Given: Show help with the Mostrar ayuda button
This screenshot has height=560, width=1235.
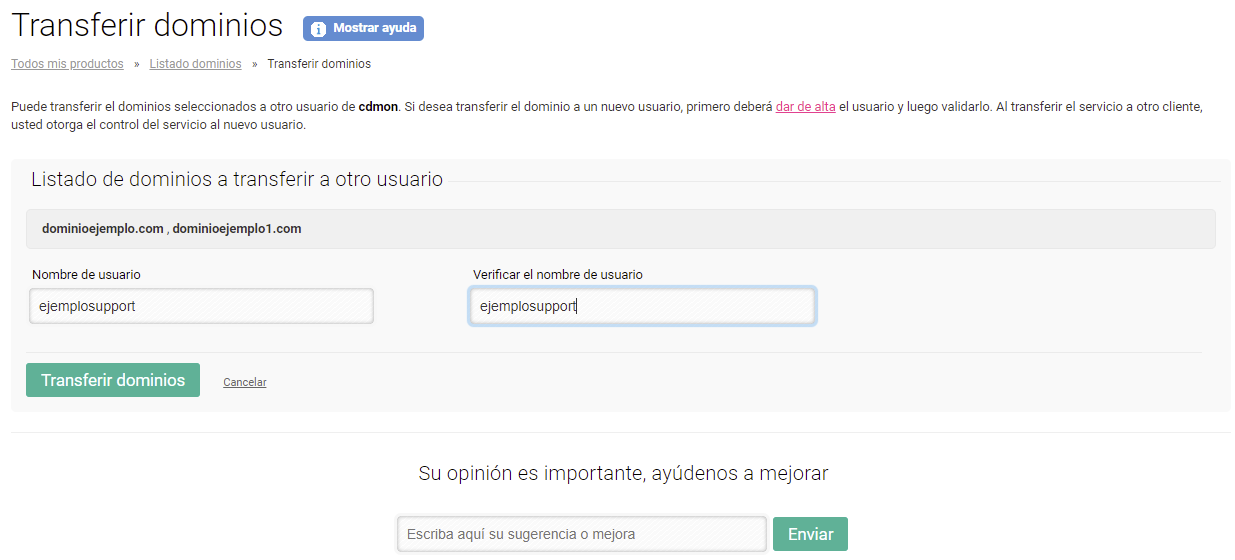Looking at the screenshot, I should (363, 28).
